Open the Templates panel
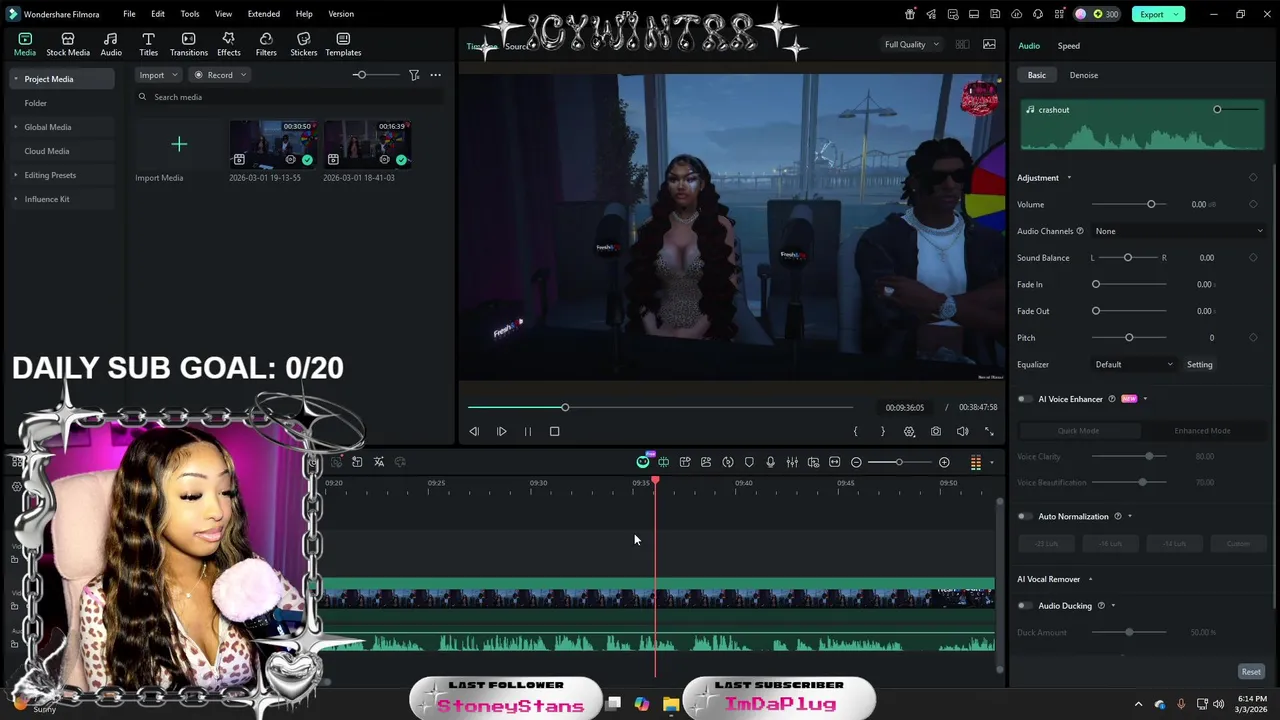Viewport: 1280px width, 720px height. [x=343, y=44]
